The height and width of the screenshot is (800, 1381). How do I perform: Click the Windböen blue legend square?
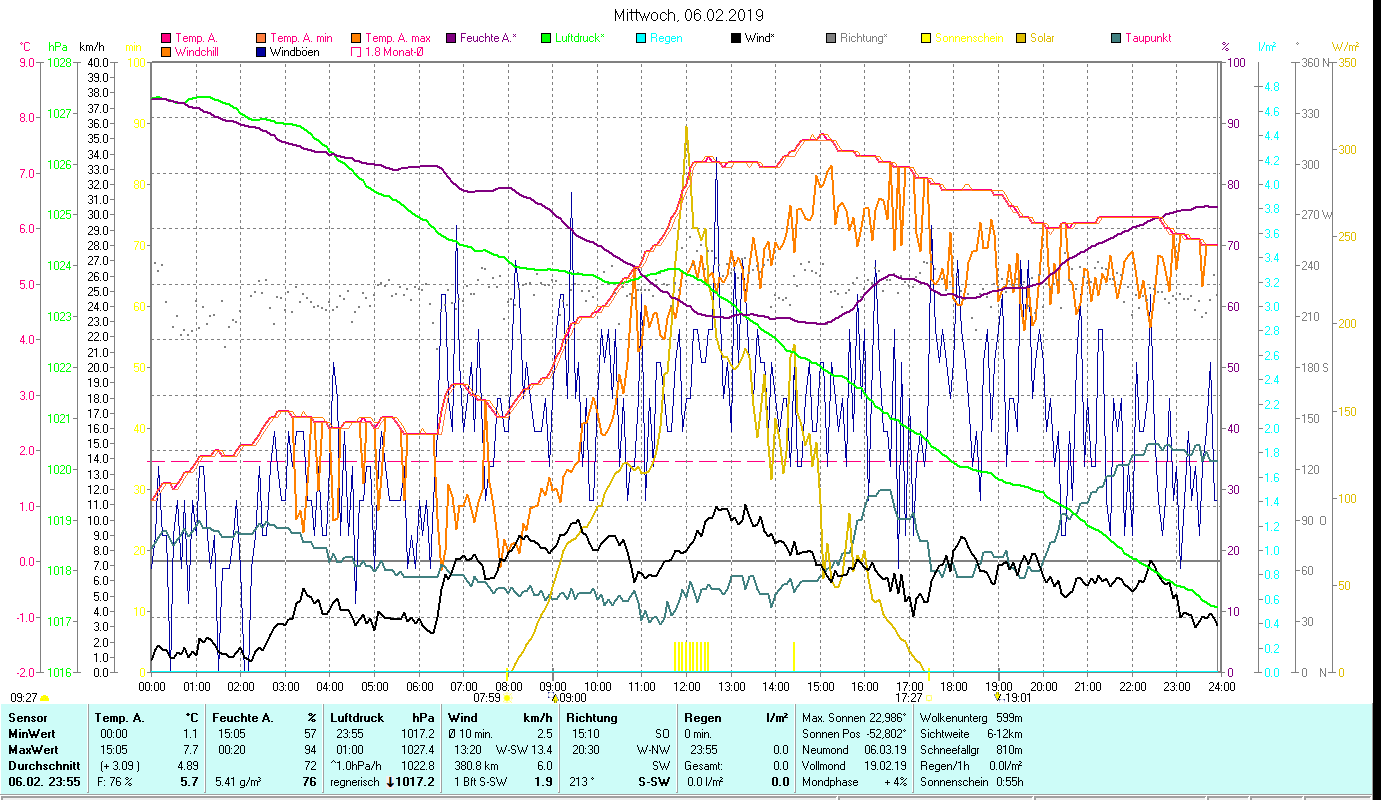click(262, 52)
